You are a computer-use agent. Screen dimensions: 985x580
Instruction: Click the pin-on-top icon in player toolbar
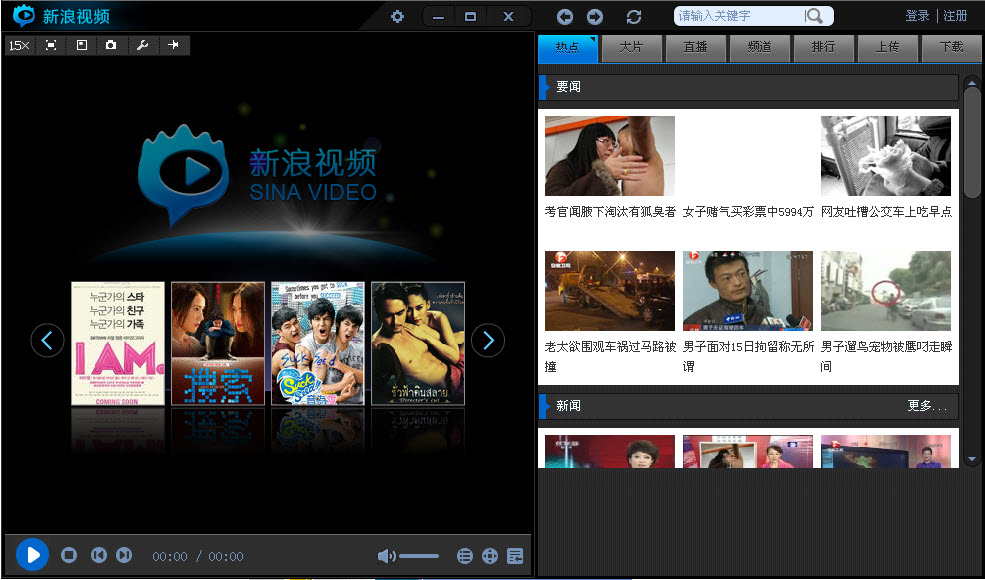(173, 45)
